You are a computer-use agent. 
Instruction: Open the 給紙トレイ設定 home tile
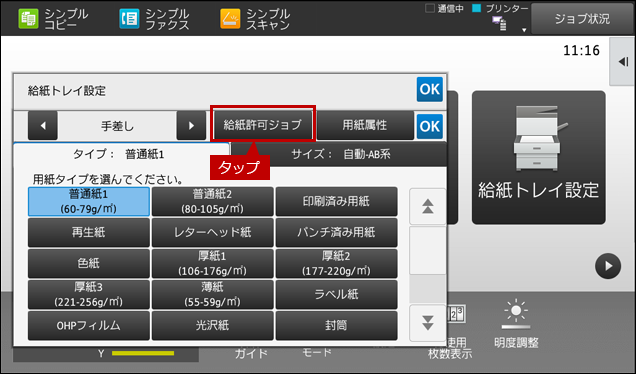click(x=539, y=157)
